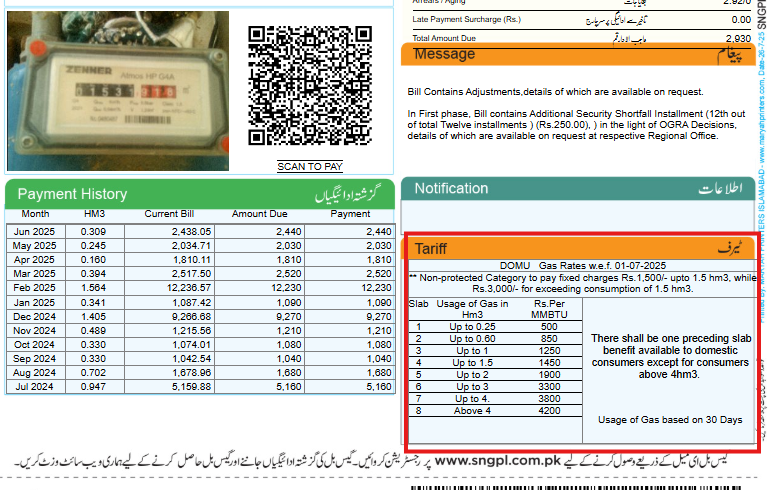775x490 pixels.
Task: Open the www.sngpl.com.pk website link
Action: coord(498,461)
